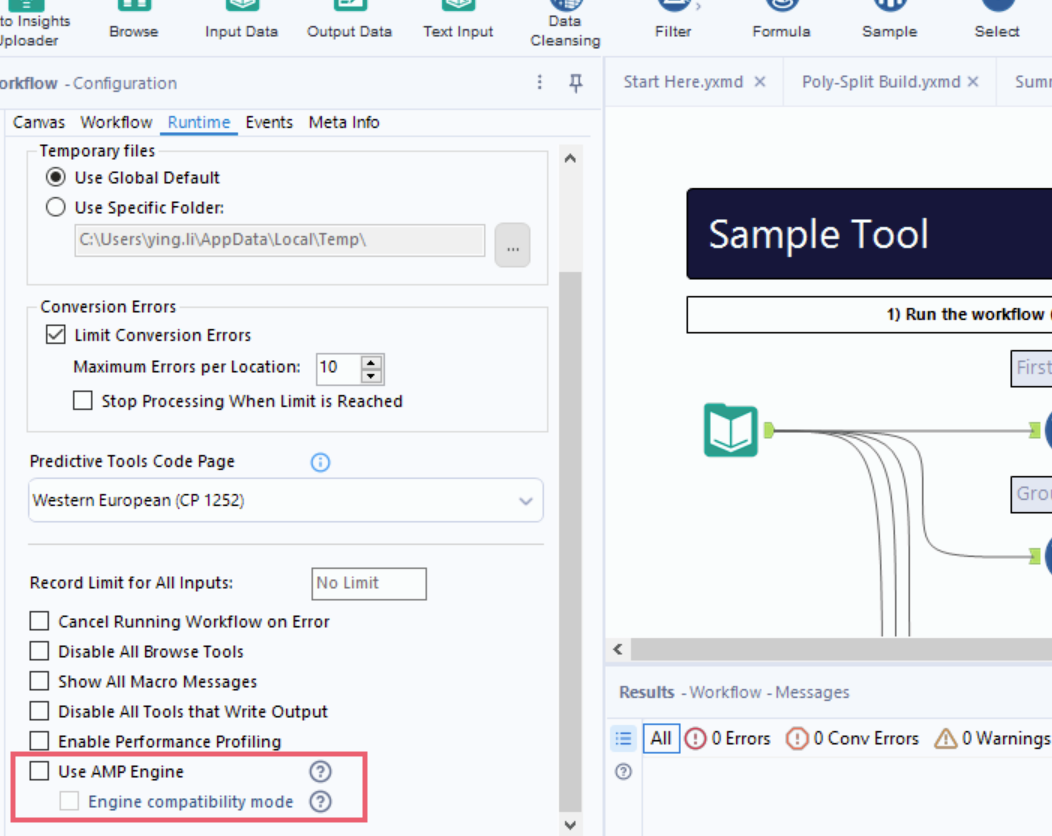
Task: Select the Sample tool icon
Action: click(x=888, y=8)
